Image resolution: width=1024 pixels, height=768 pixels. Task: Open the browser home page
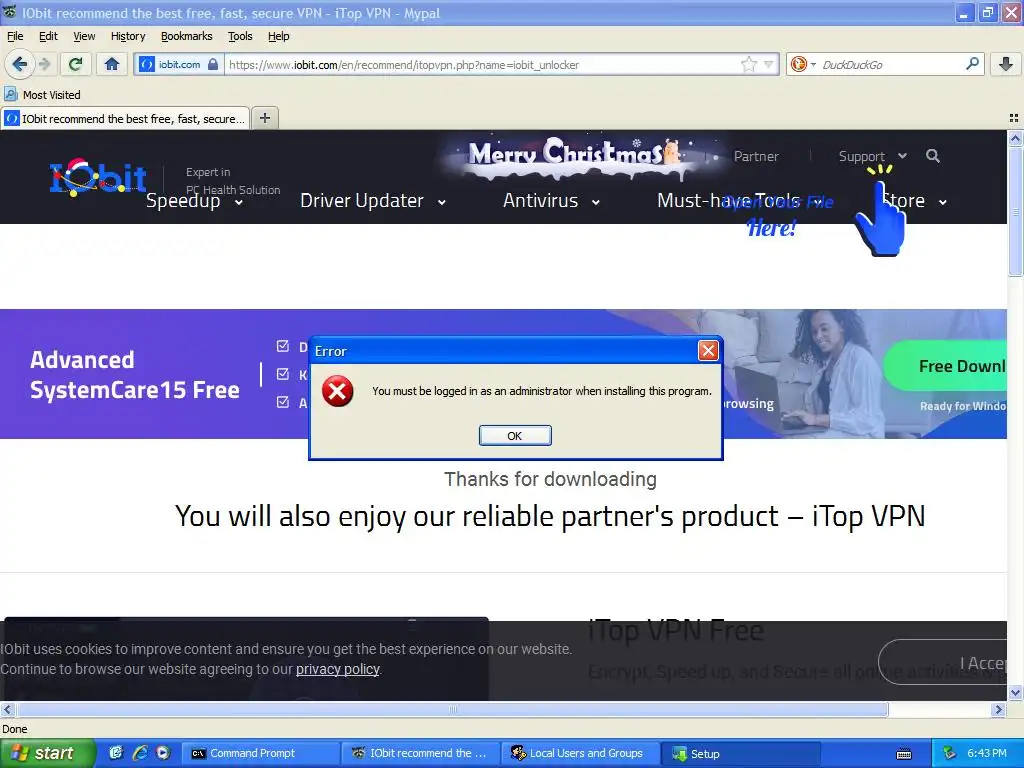(x=112, y=64)
